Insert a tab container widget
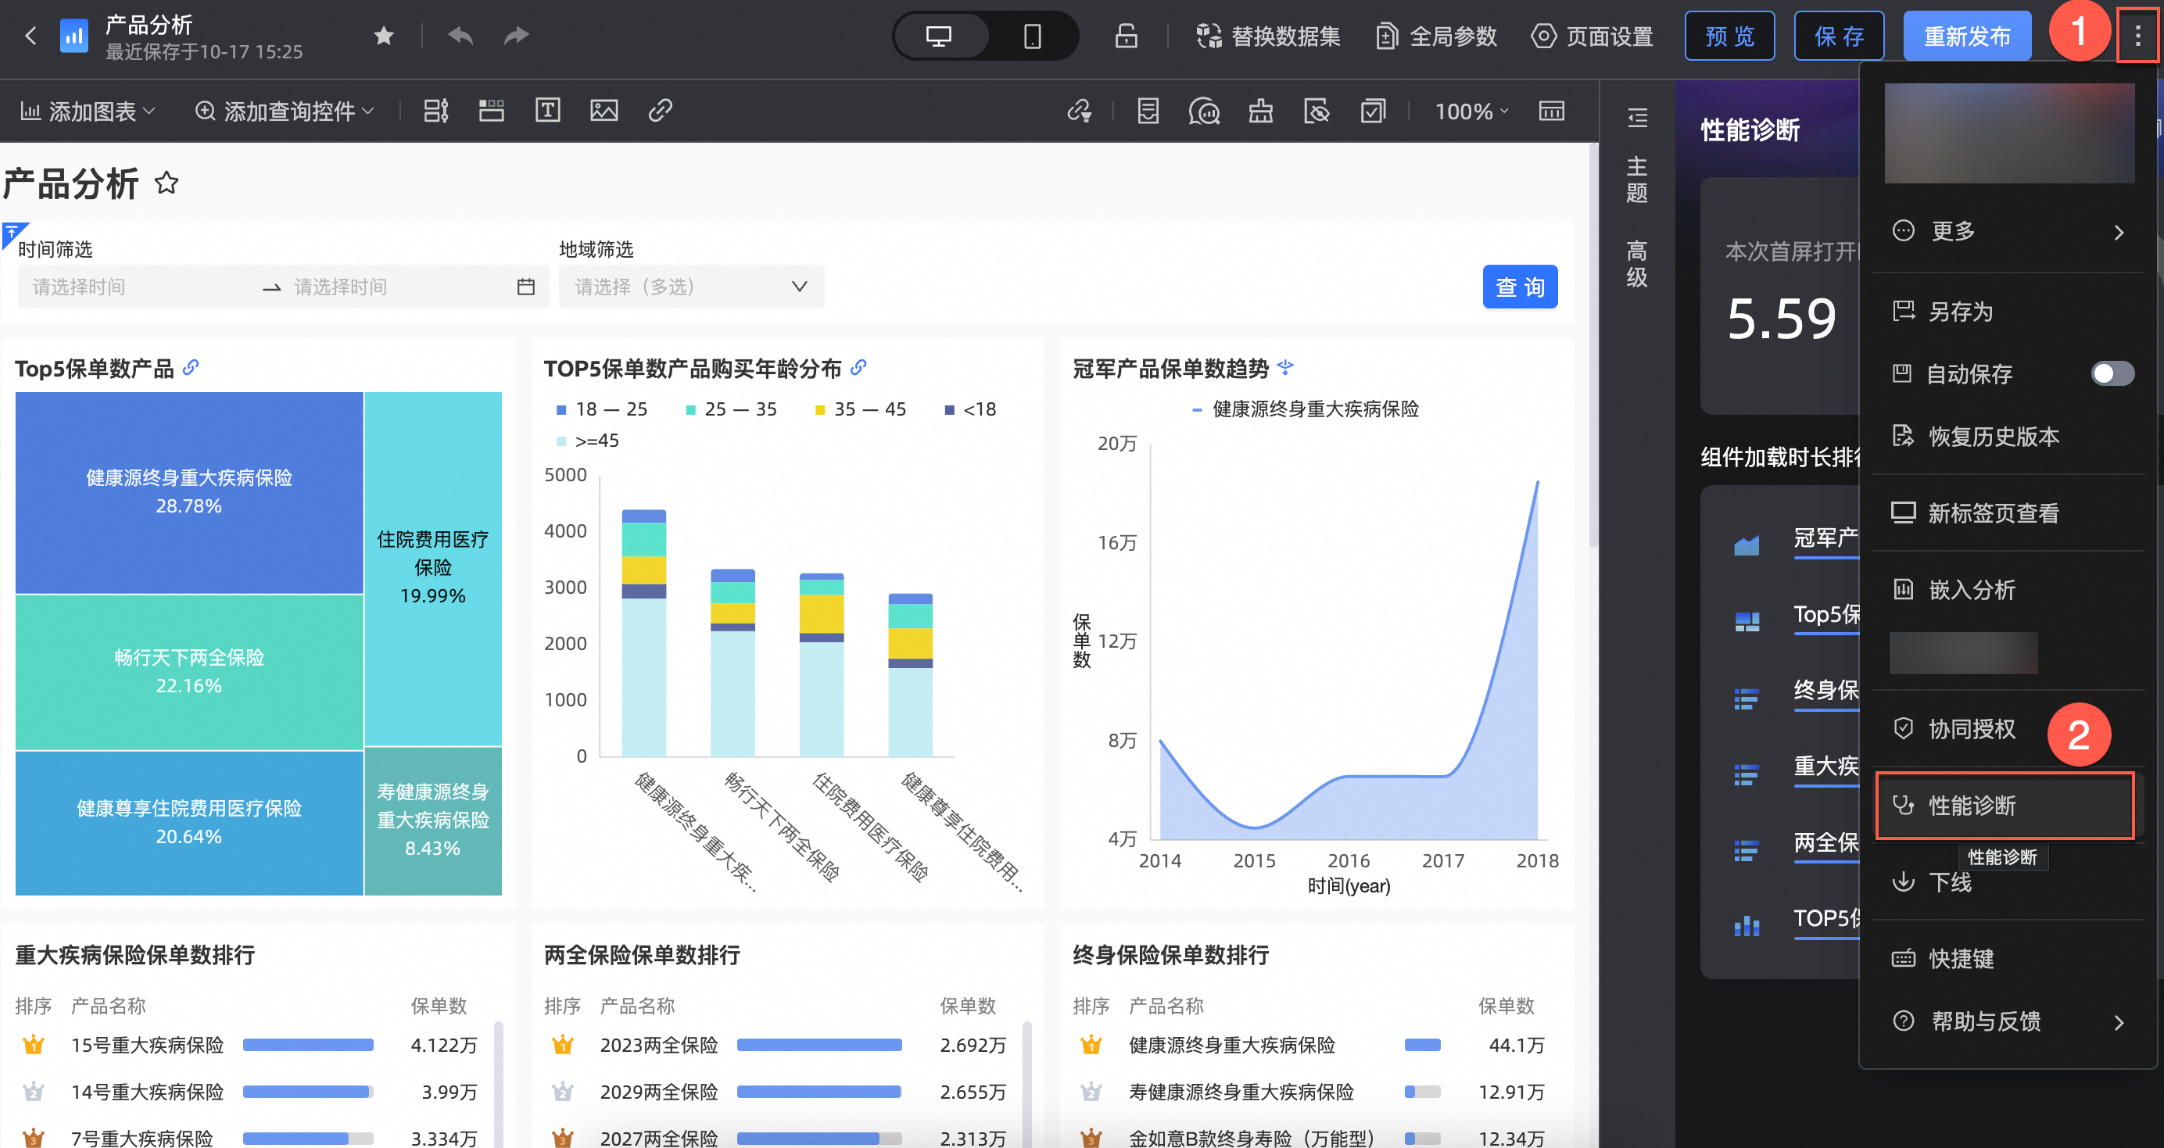Image resolution: width=2164 pixels, height=1148 pixels. click(491, 111)
